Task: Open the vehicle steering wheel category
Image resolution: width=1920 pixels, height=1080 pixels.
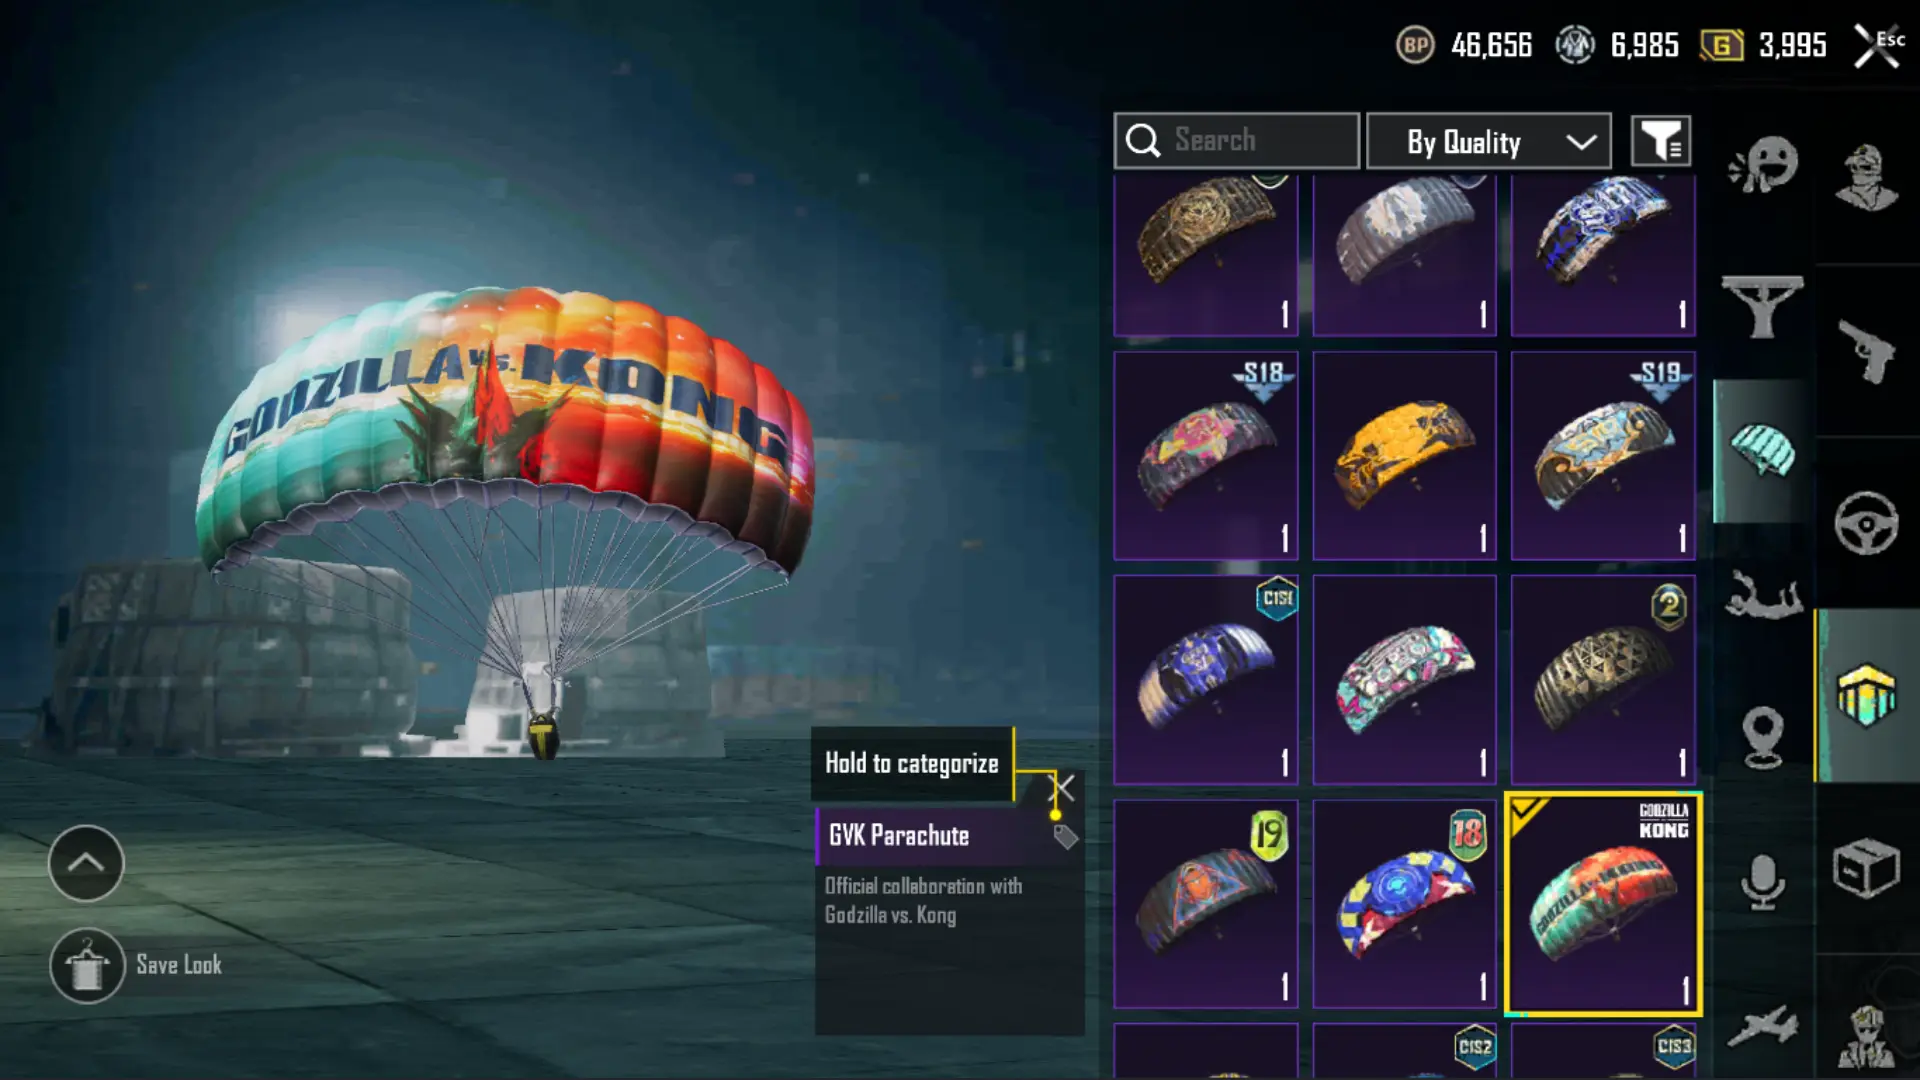Action: (x=1866, y=522)
